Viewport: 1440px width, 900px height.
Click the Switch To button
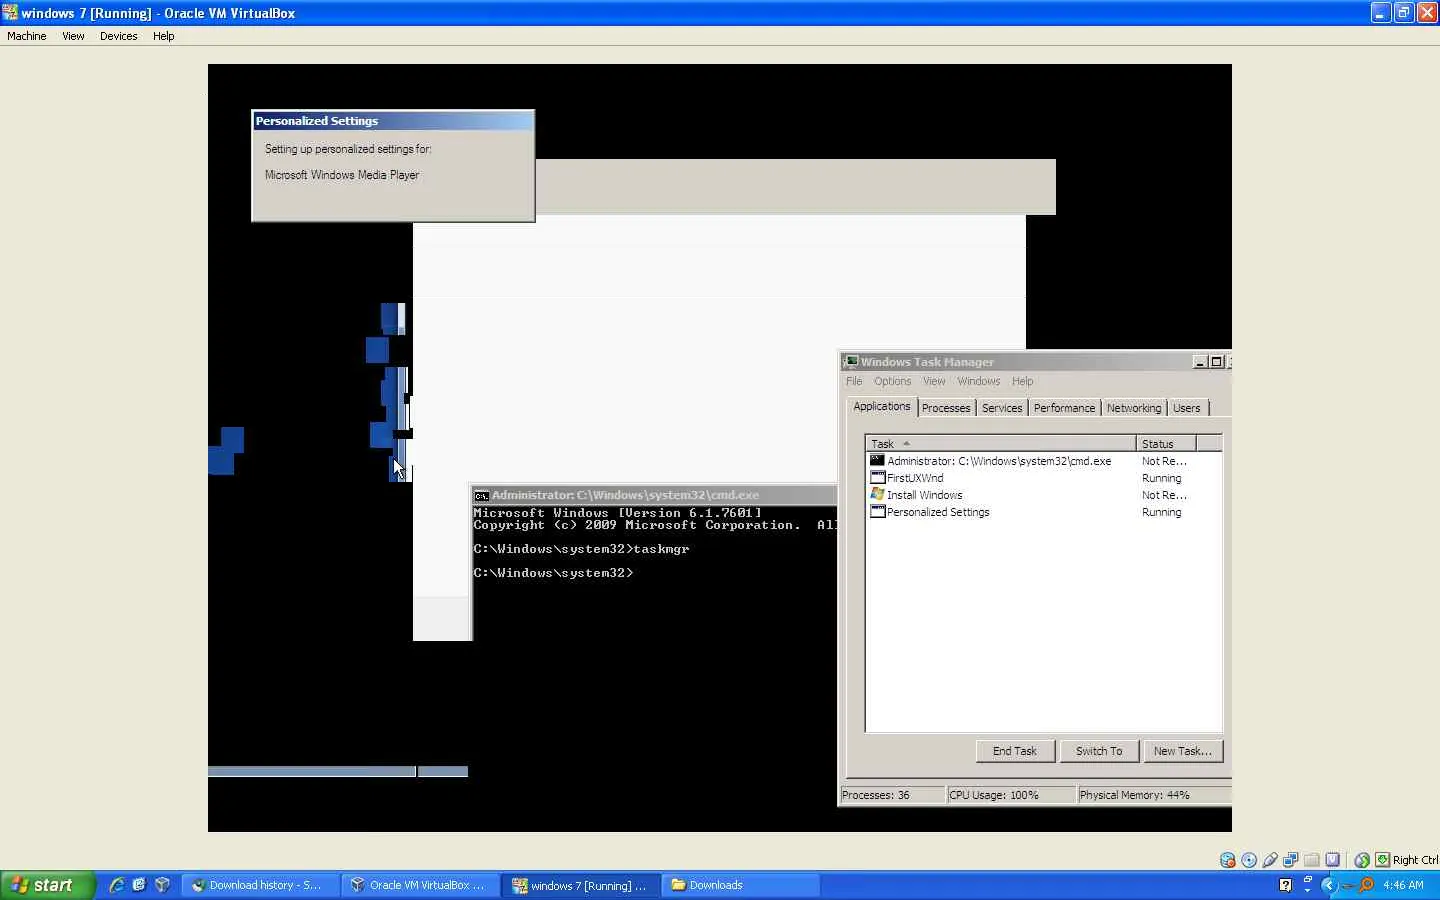pyautogui.click(x=1099, y=751)
